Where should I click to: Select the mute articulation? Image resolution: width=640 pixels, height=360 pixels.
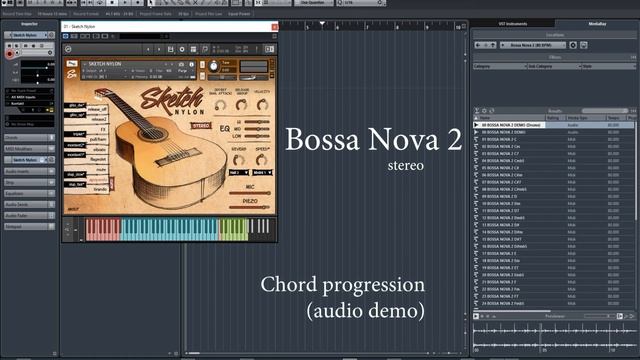(100, 170)
